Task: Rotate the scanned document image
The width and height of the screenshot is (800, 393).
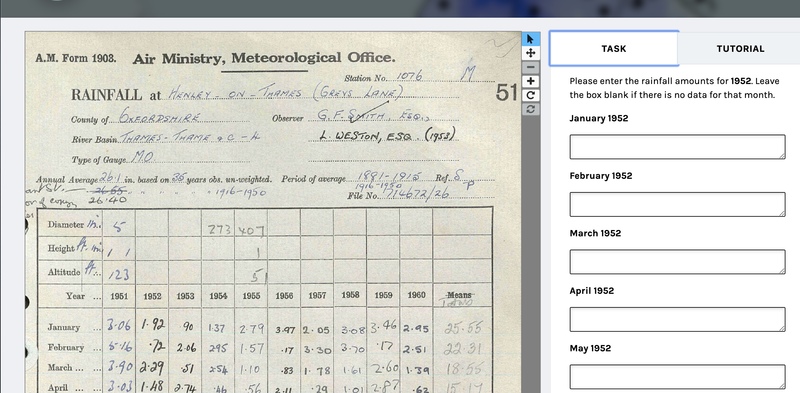Action: (530, 95)
